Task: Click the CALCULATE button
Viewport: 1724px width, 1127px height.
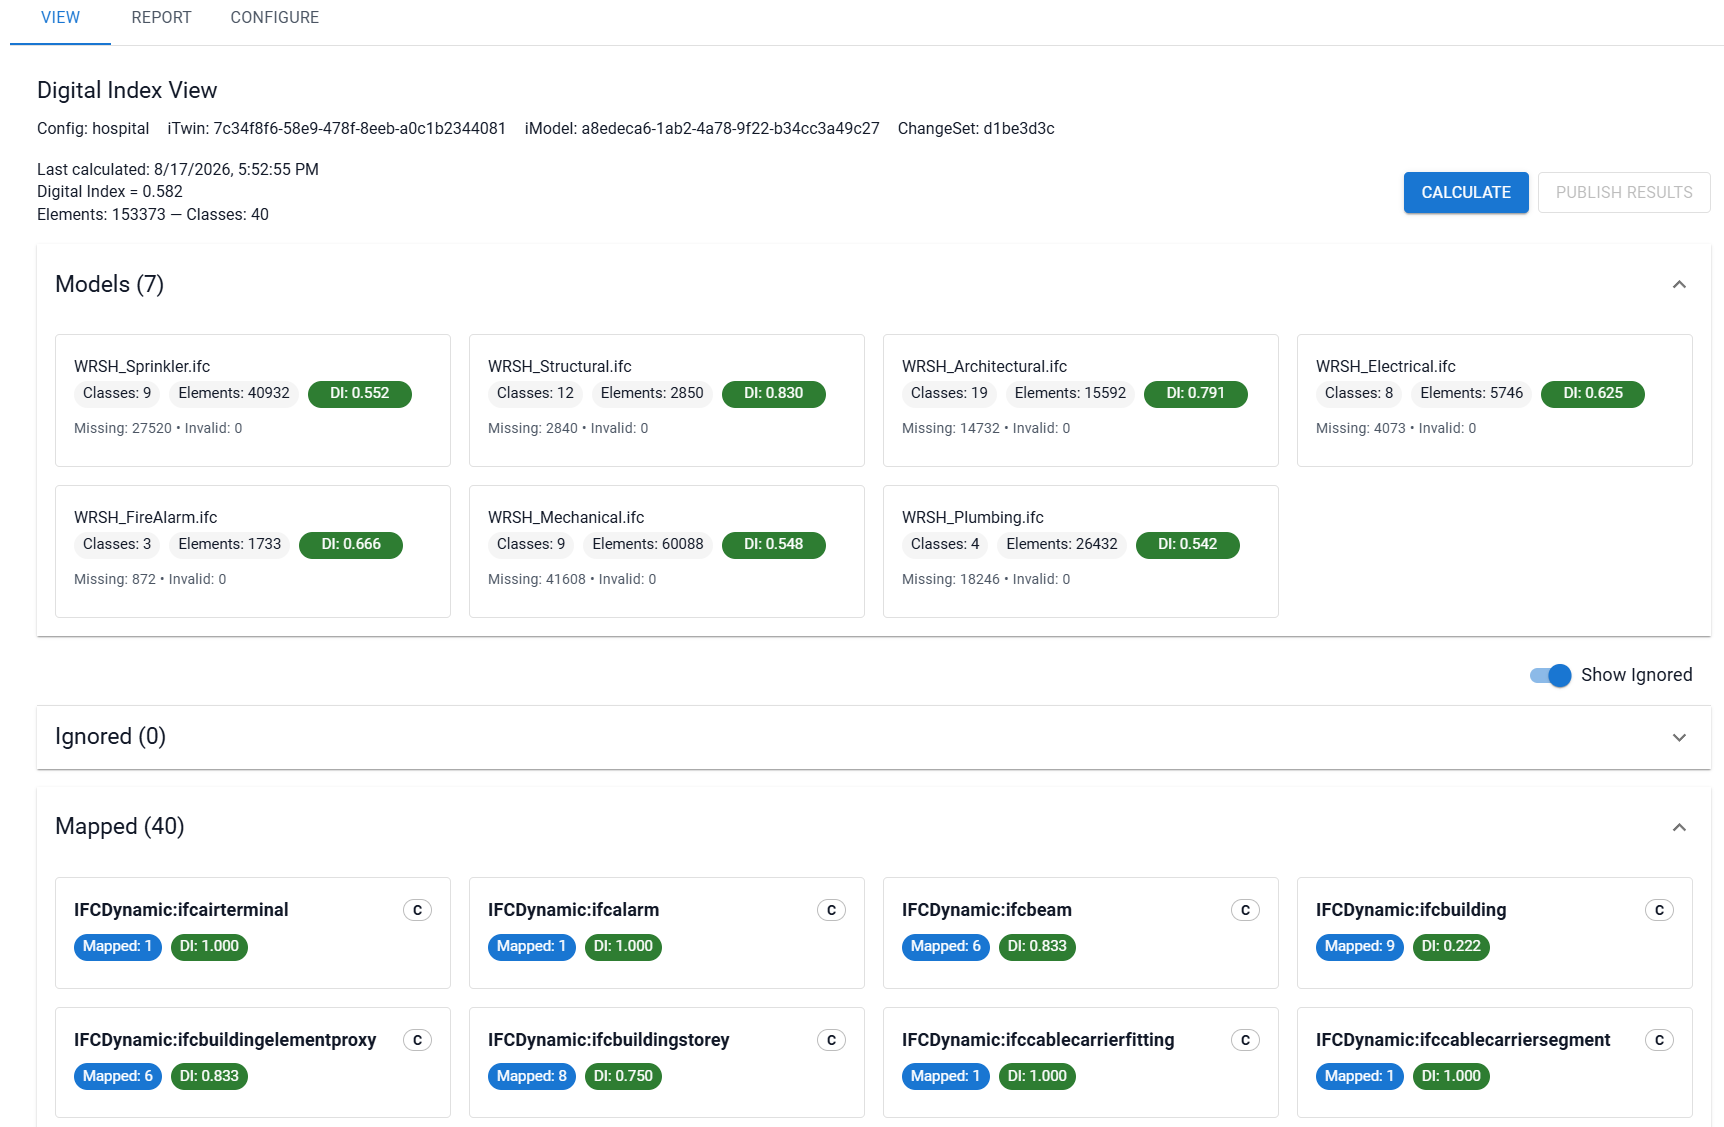Action: point(1466,192)
